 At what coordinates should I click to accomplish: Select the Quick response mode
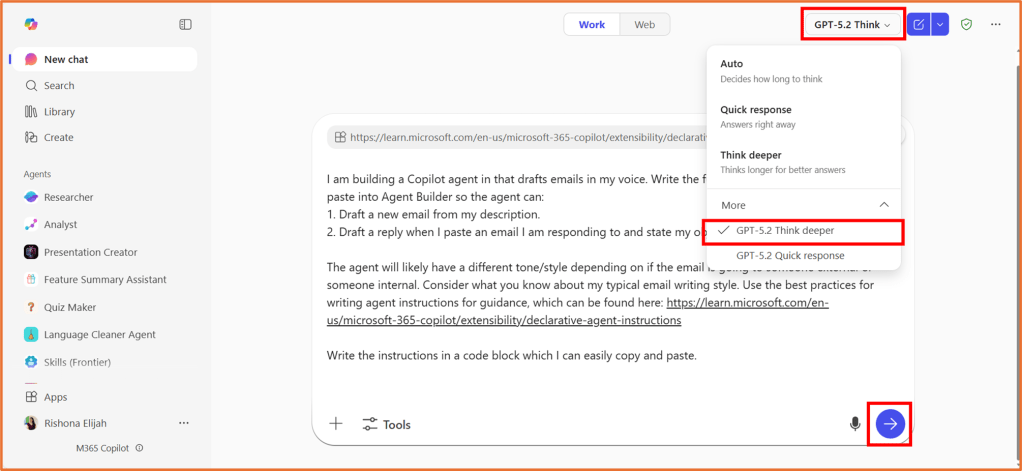coord(804,117)
